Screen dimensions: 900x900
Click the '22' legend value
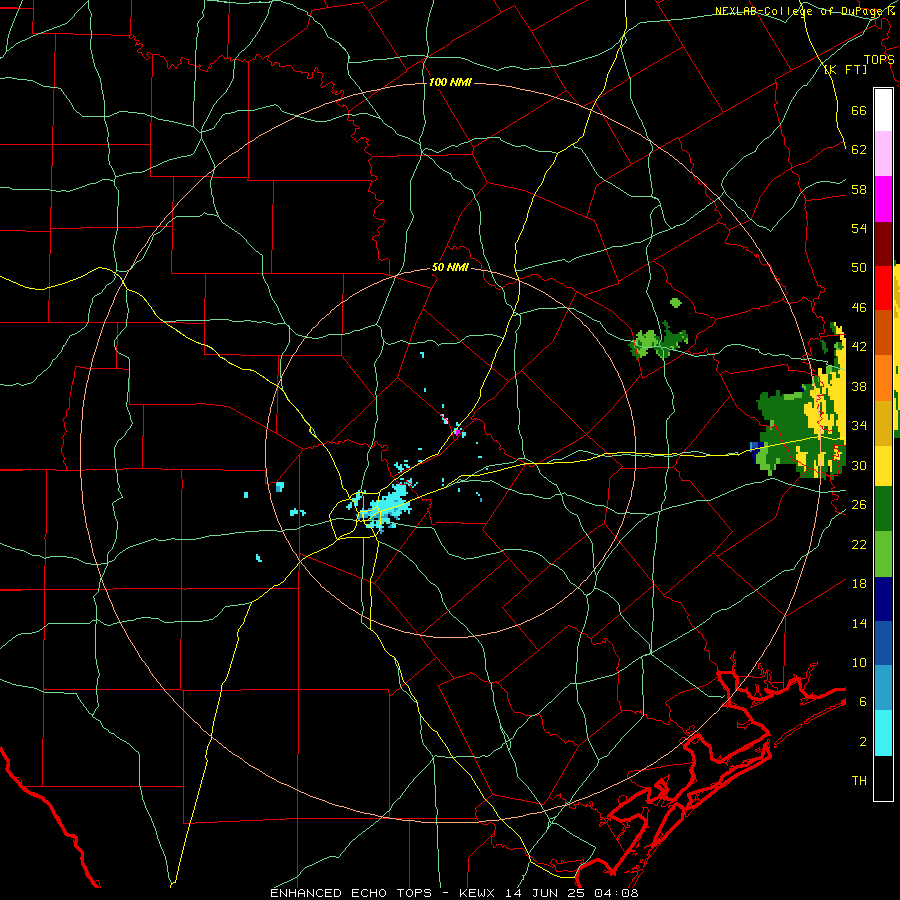[x=859, y=544]
